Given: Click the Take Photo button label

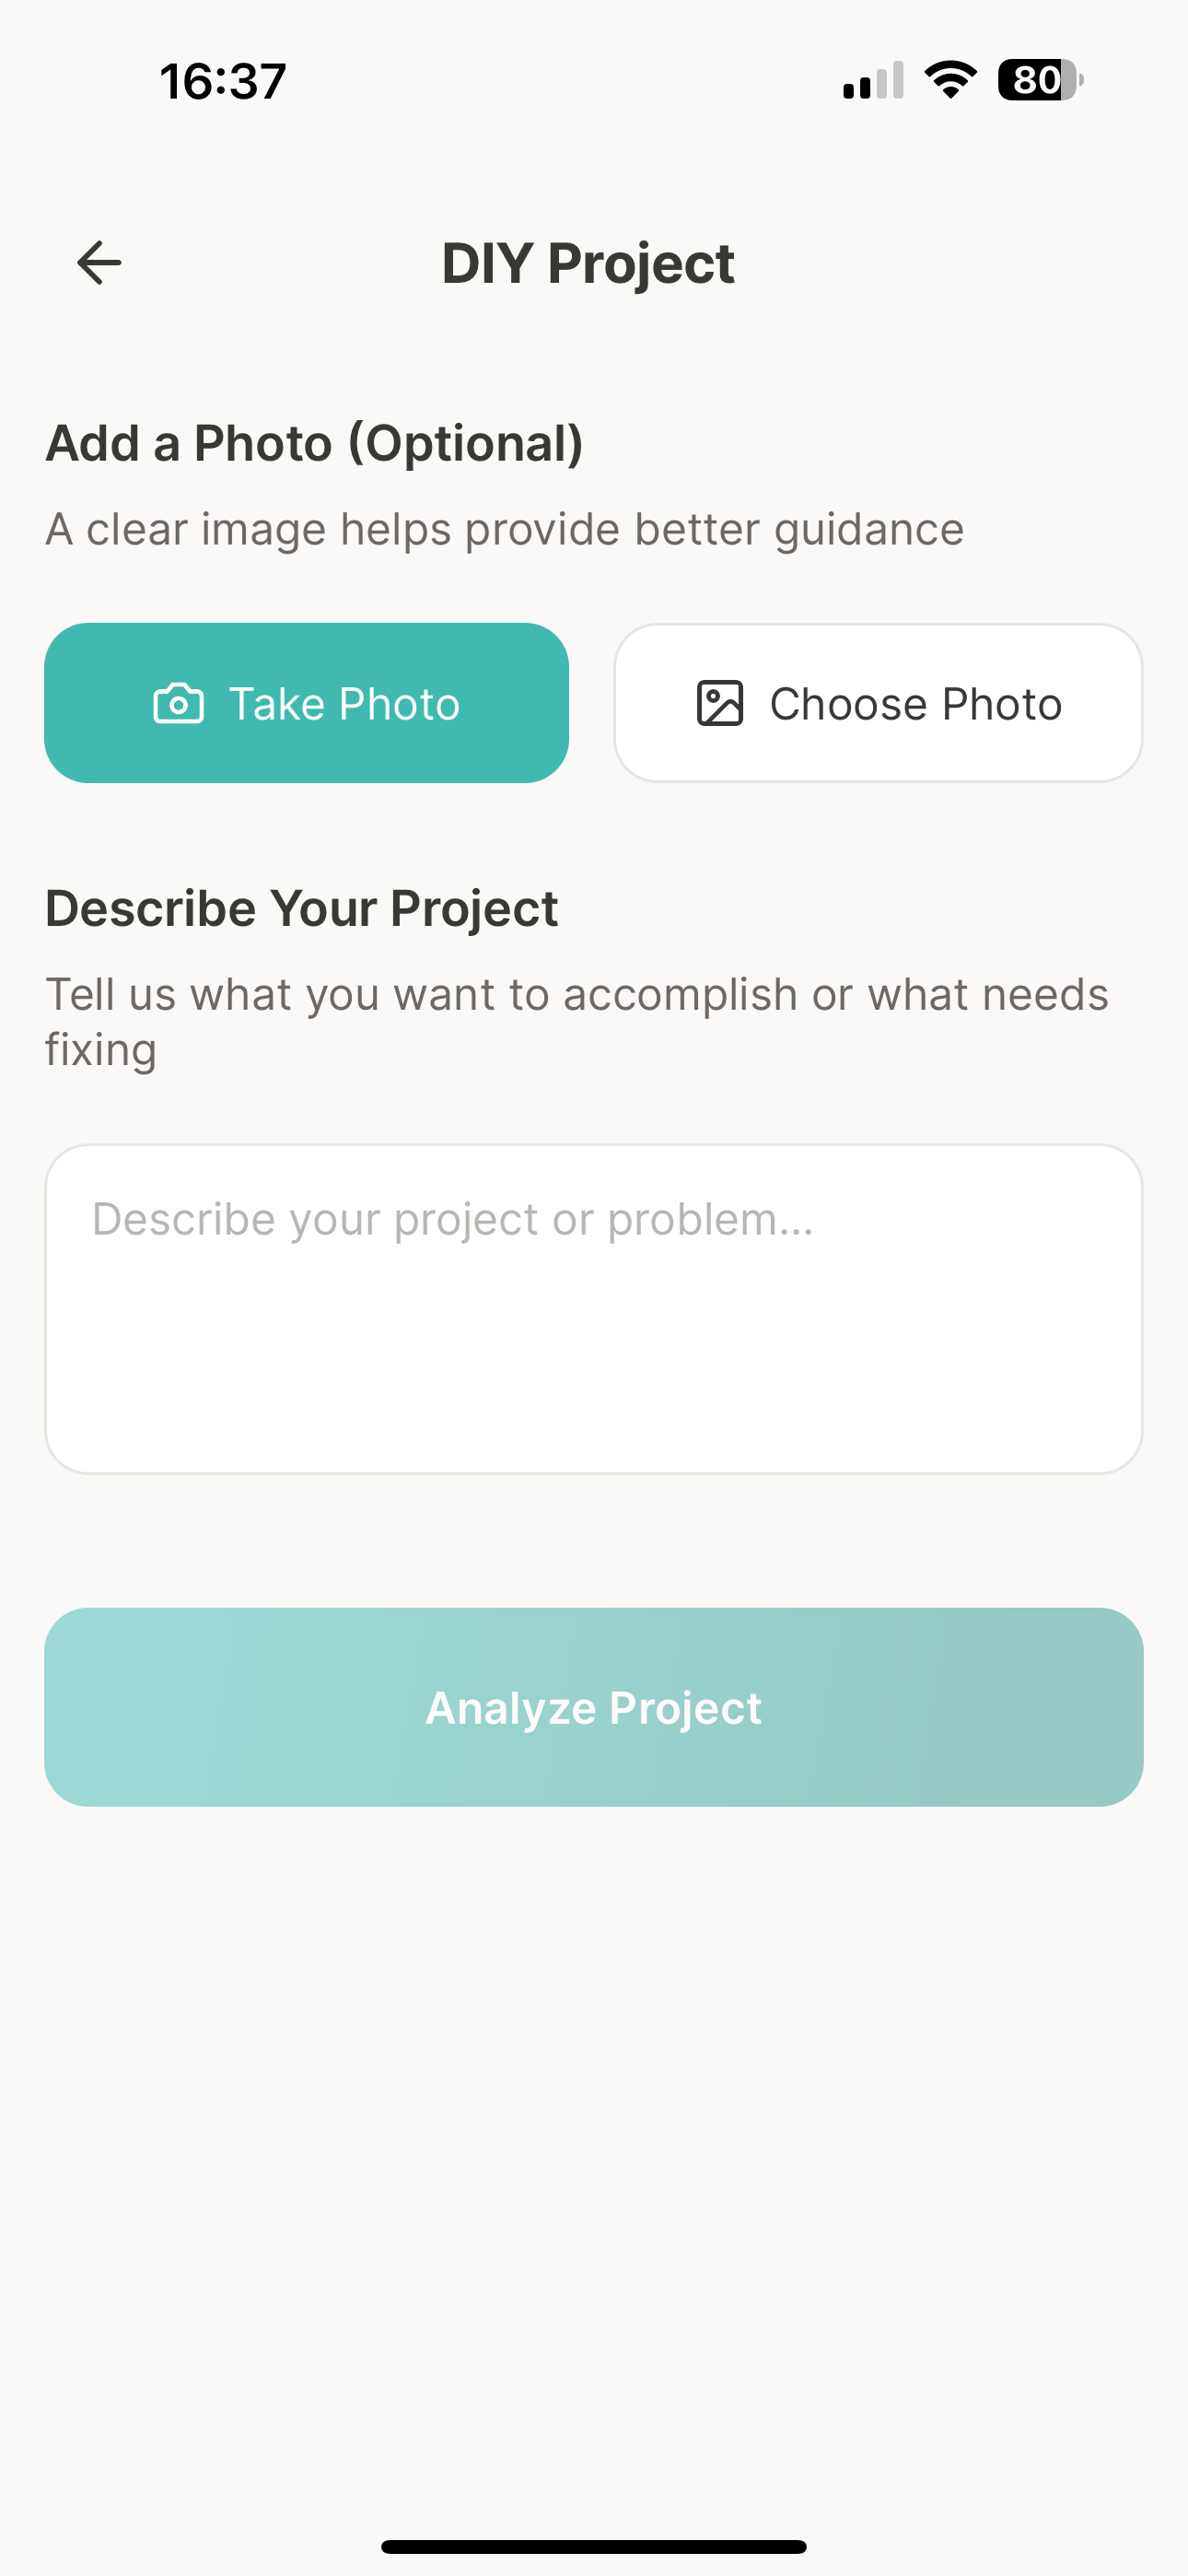Looking at the screenshot, I should click(344, 704).
